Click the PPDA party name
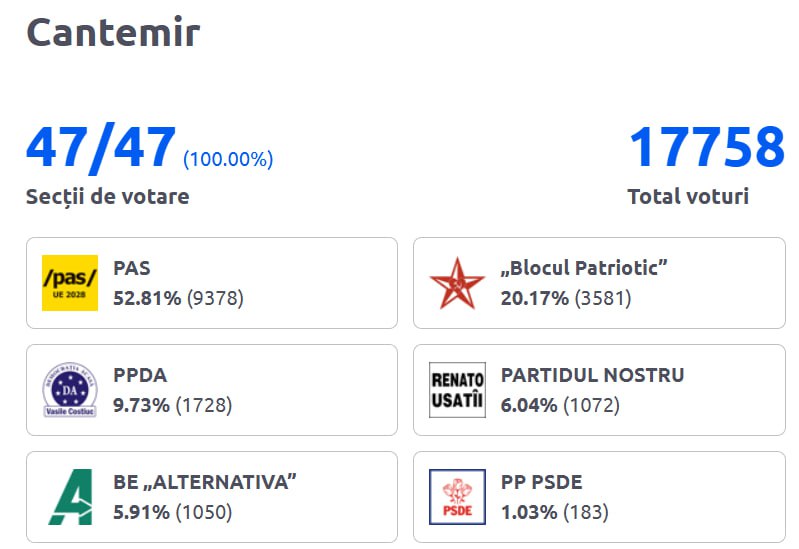Image resolution: width=799 pixels, height=549 pixels. tap(140, 375)
